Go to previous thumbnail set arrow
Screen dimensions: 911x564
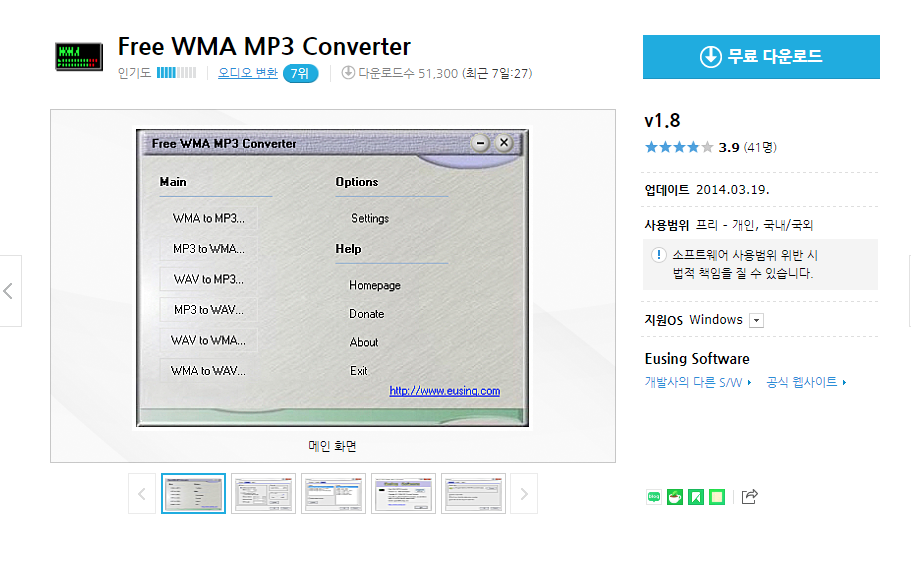[x=142, y=494]
